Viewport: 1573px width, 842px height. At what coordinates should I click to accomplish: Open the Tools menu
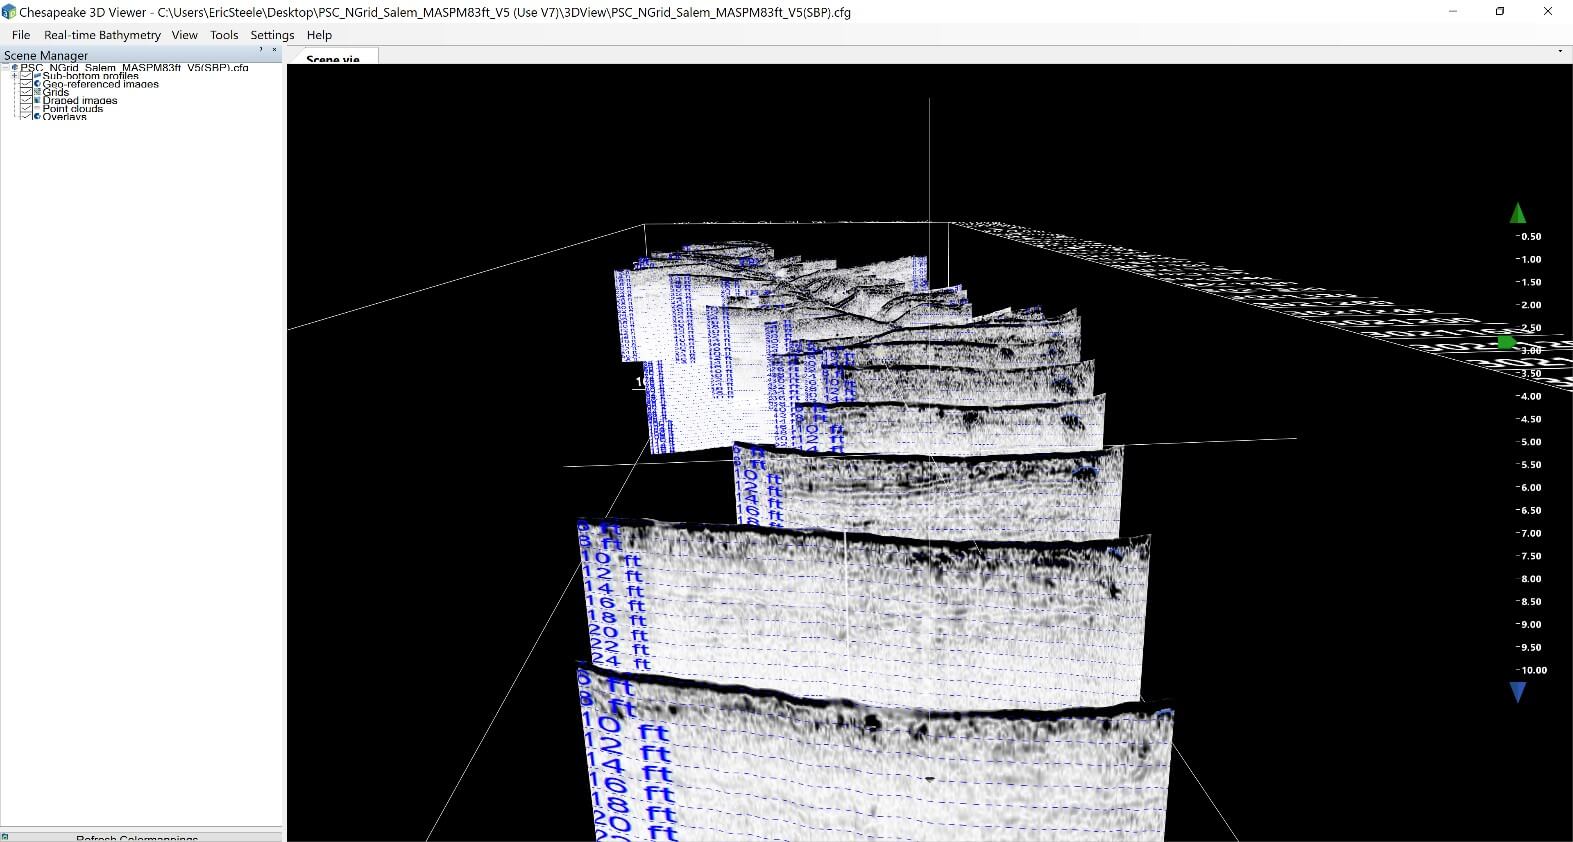click(224, 35)
